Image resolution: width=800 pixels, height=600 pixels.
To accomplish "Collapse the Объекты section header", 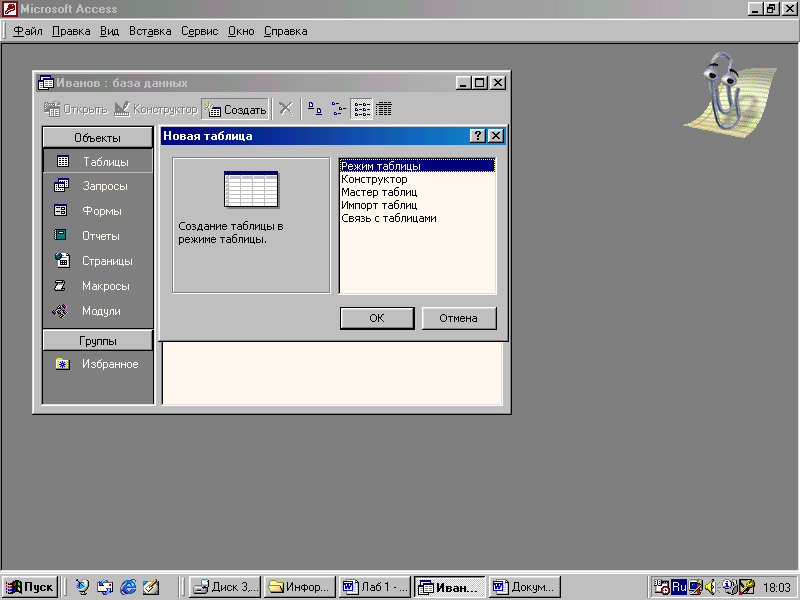I will tap(97, 138).
